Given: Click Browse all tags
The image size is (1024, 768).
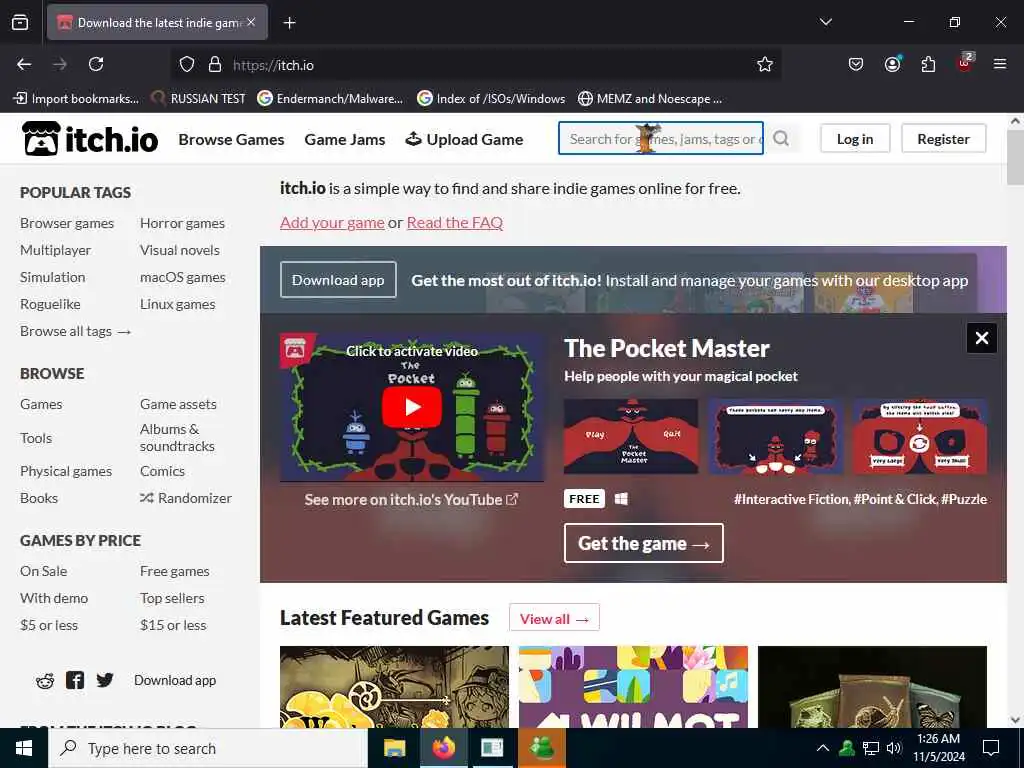Looking at the screenshot, I should pos(76,331).
